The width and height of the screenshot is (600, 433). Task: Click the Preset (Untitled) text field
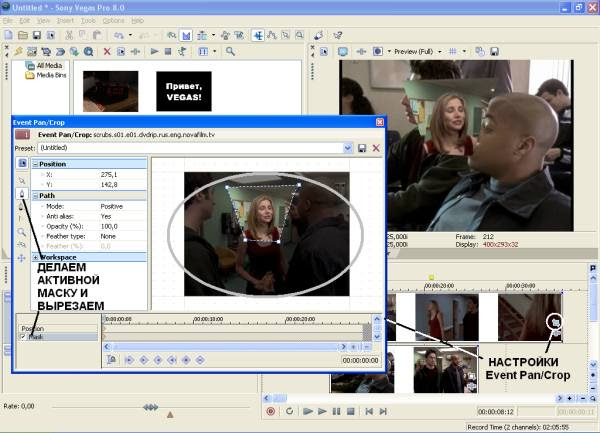click(191, 148)
